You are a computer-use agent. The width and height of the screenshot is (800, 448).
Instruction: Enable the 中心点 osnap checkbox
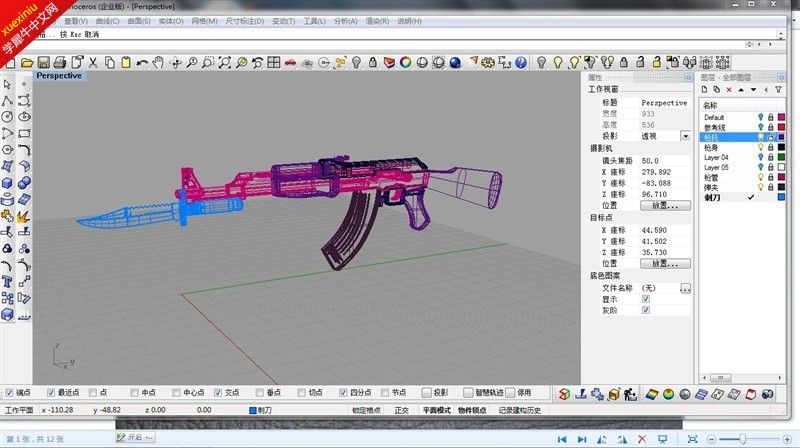pyautogui.click(x=176, y=392)
